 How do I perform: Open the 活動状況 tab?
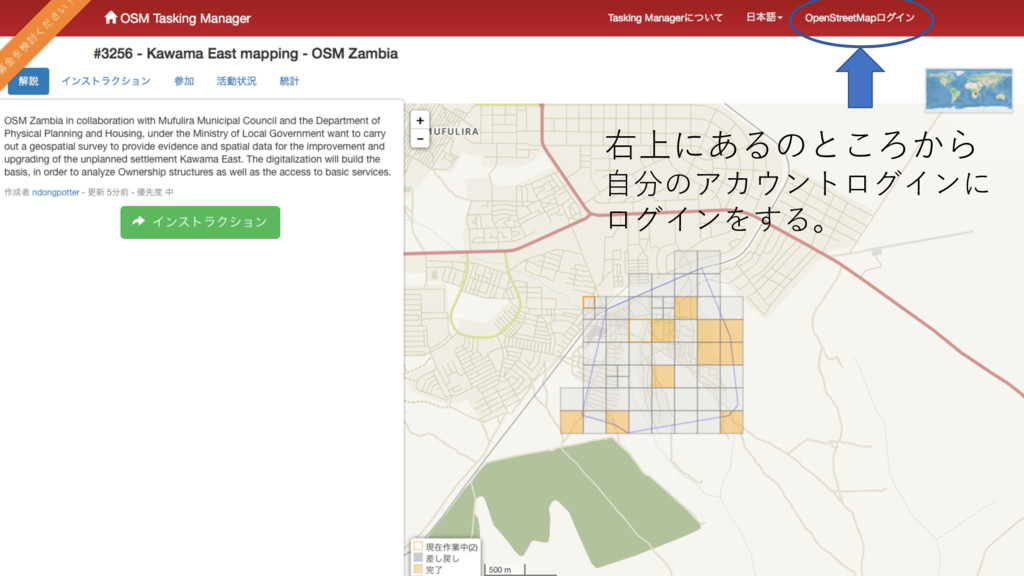pyautogui.click(x=236, y=81)
